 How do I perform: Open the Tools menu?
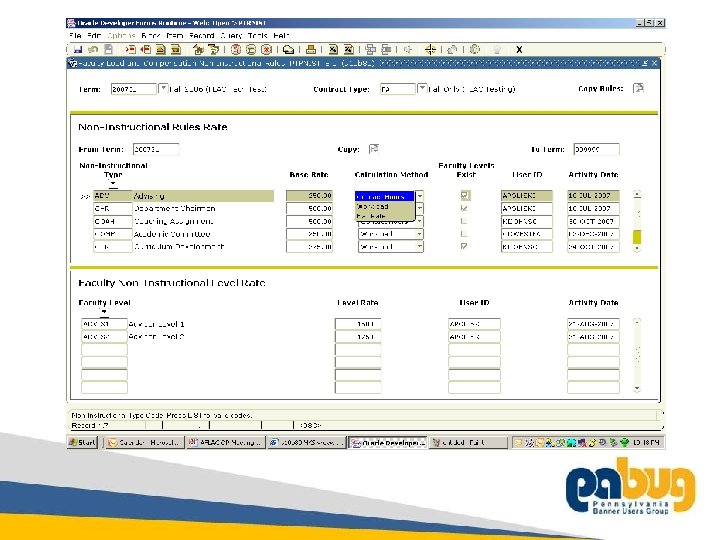click(258, 35)
